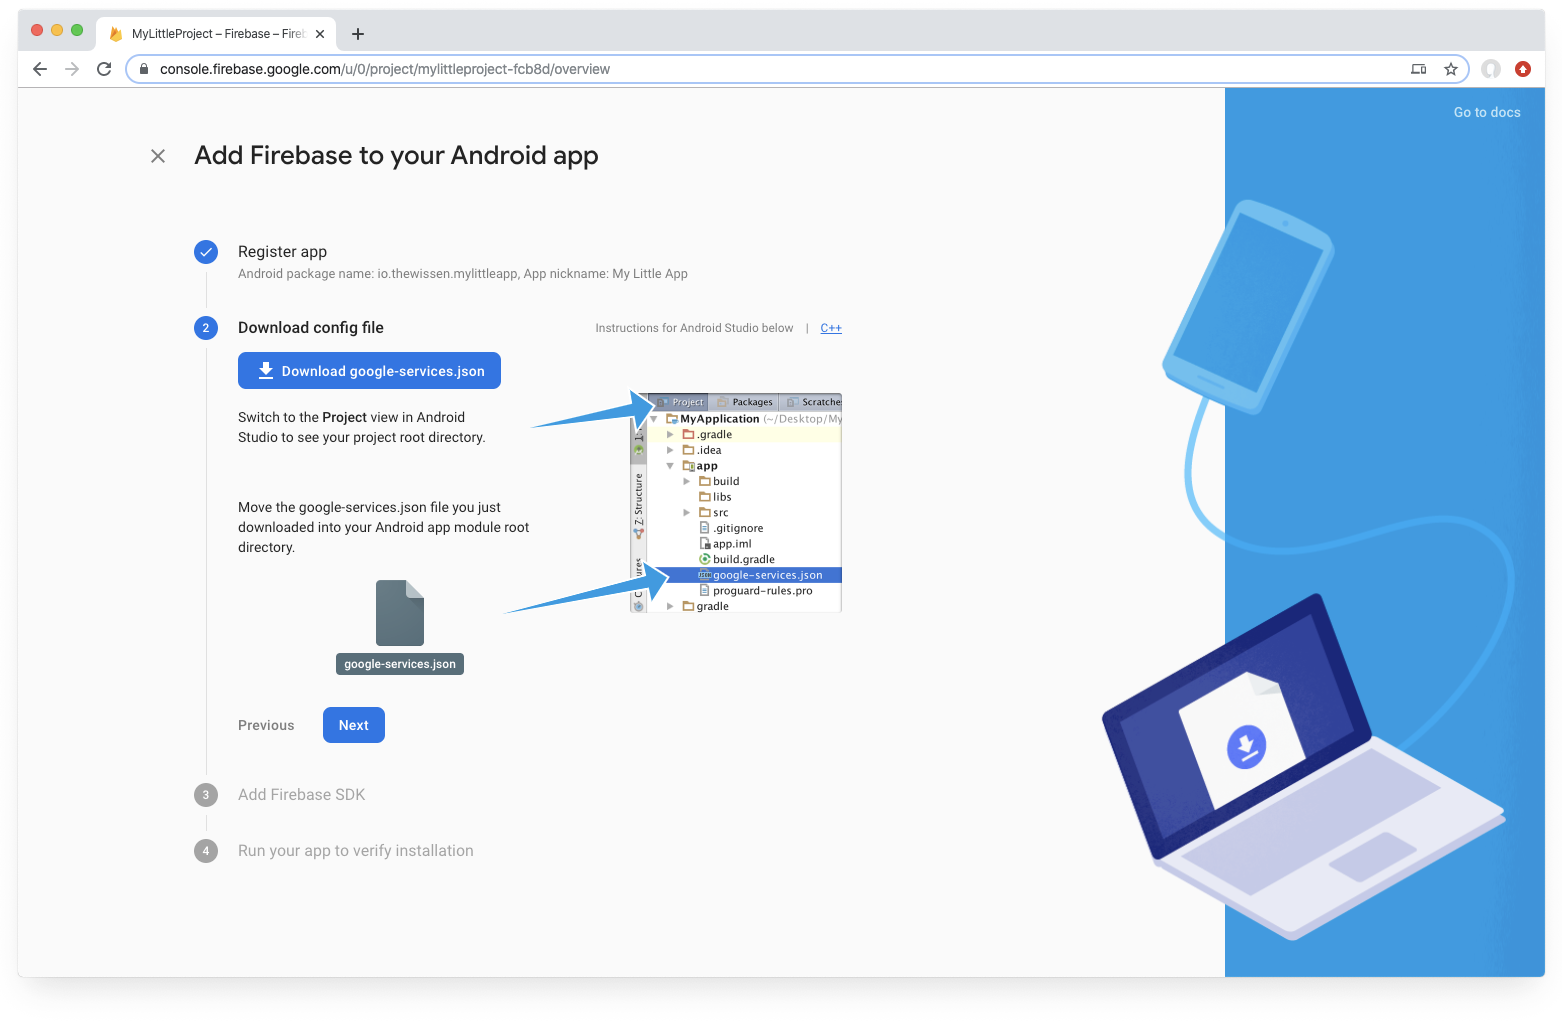Open the C++ instructions link
The width and height of the screenshot is (1562, 1021).
coord(831,327)
